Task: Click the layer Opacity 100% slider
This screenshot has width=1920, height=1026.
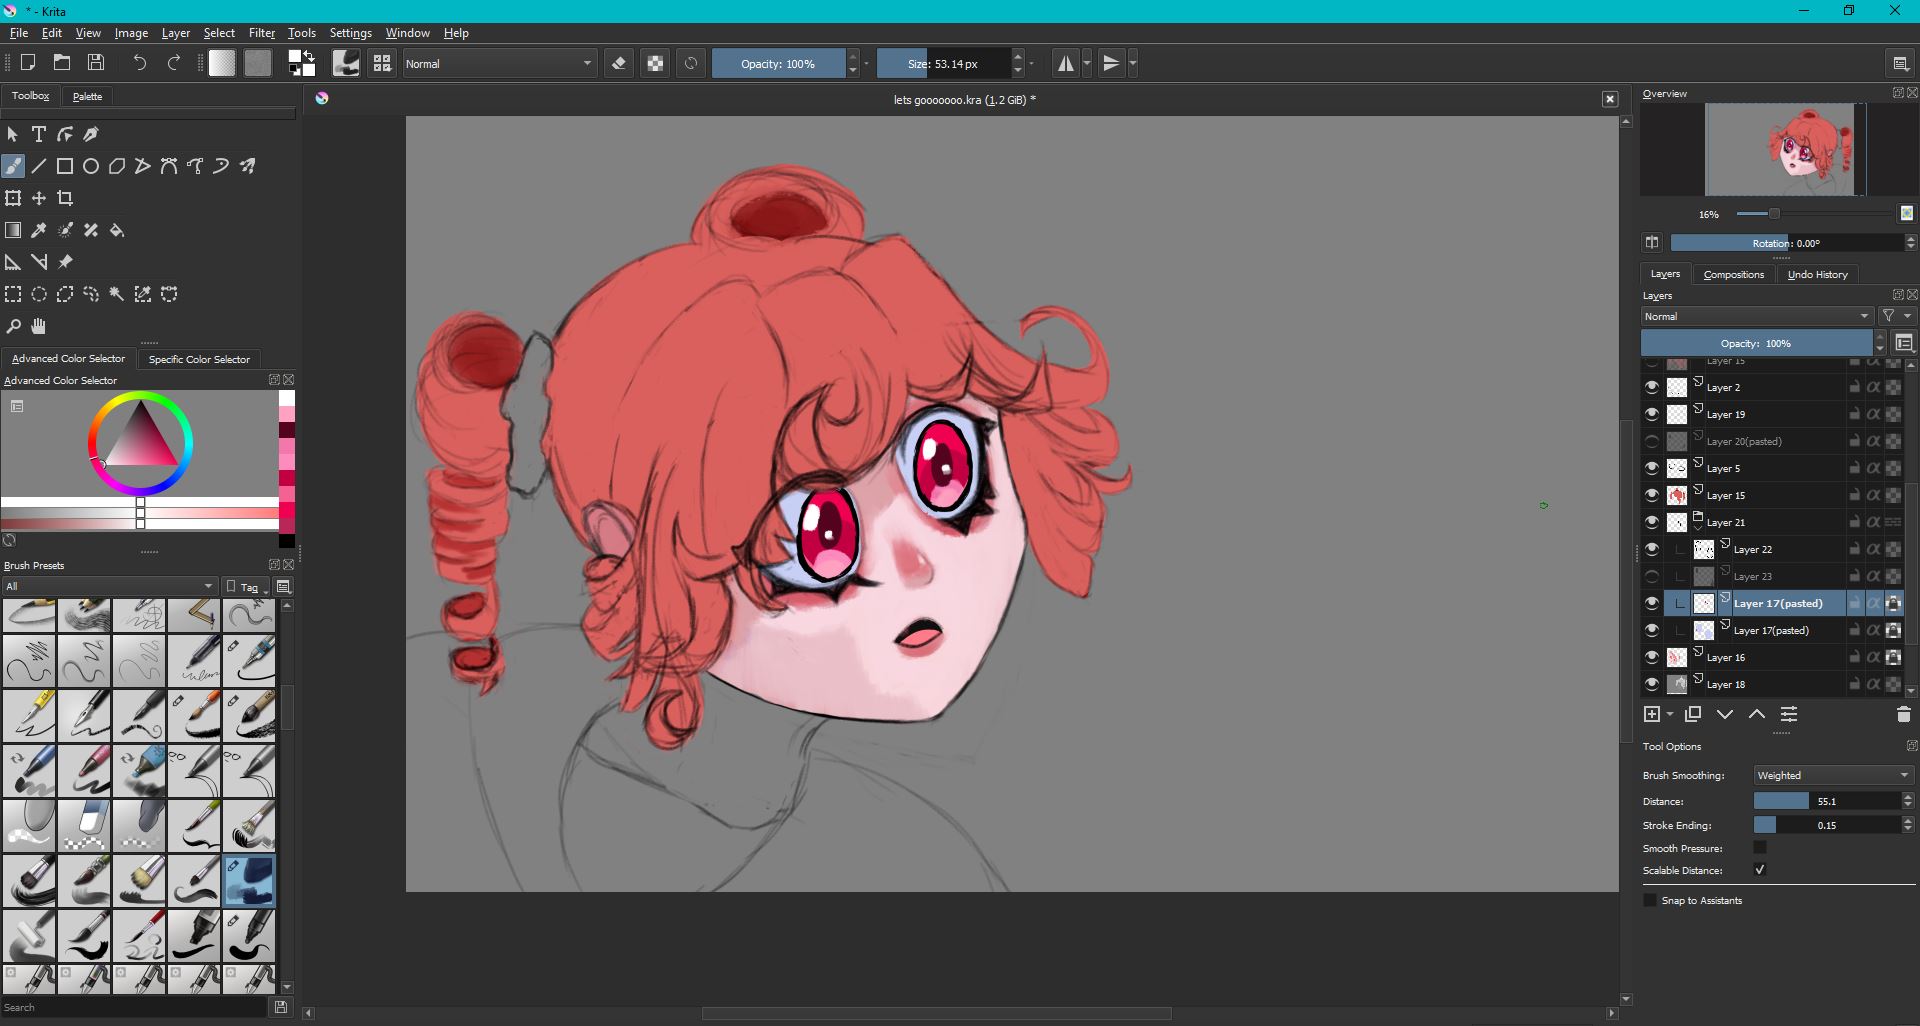Action: [1756, 343]
